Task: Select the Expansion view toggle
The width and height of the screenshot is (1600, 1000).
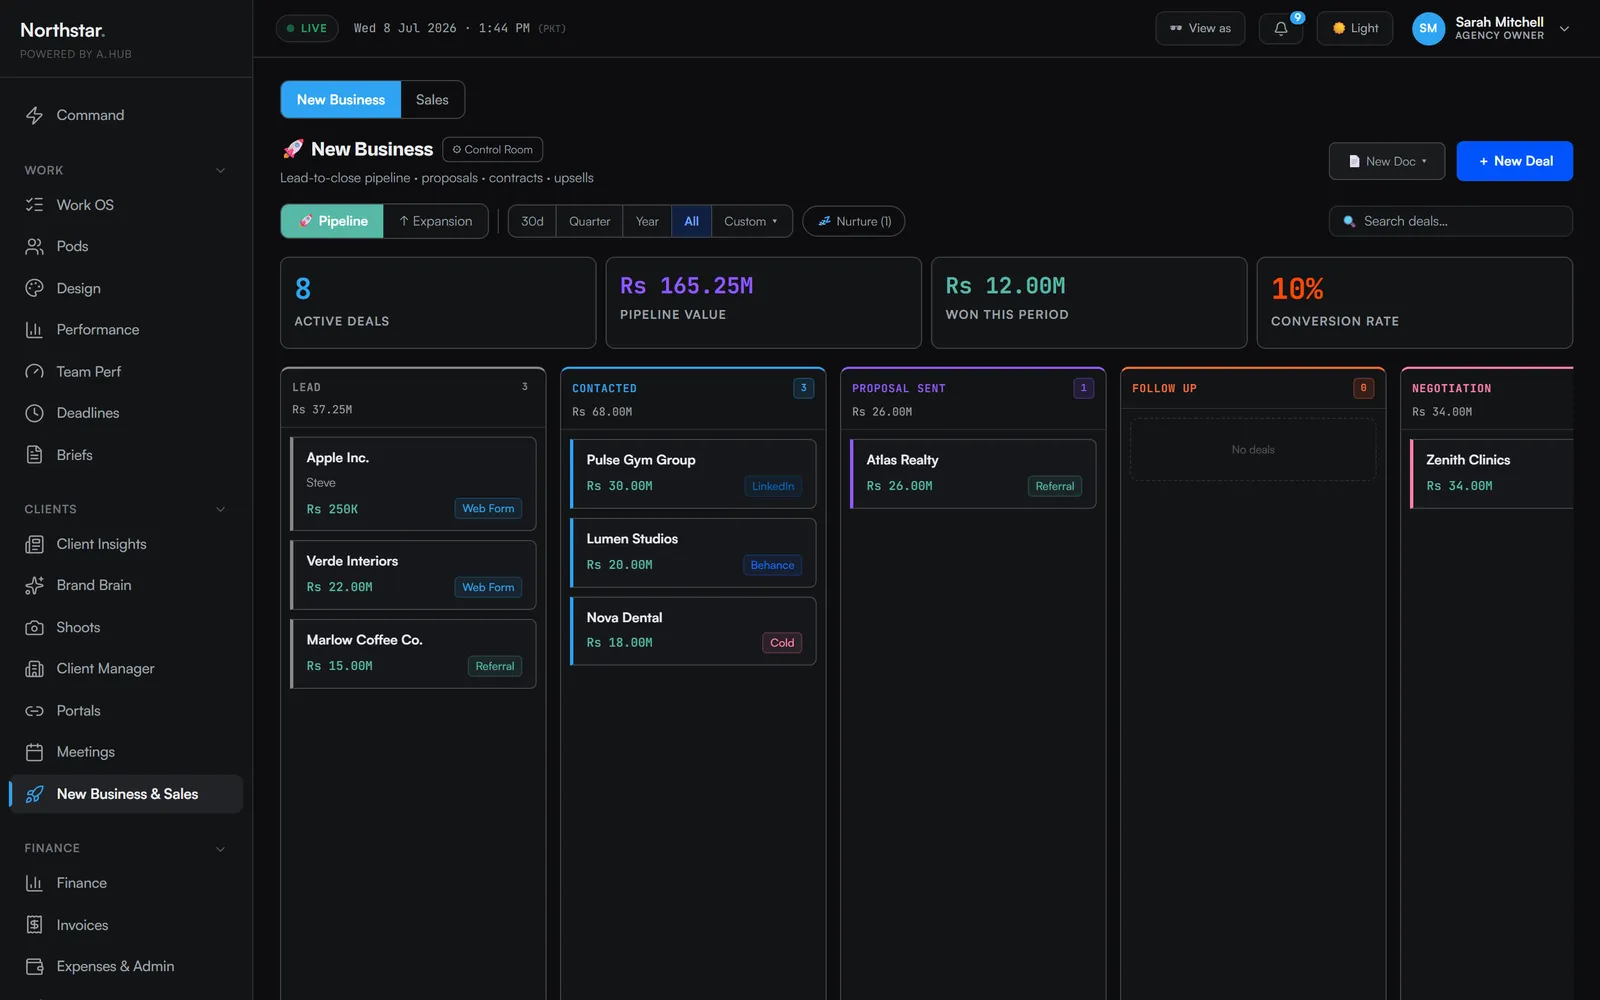Action: pyautogui.click(x=435, y=221)
